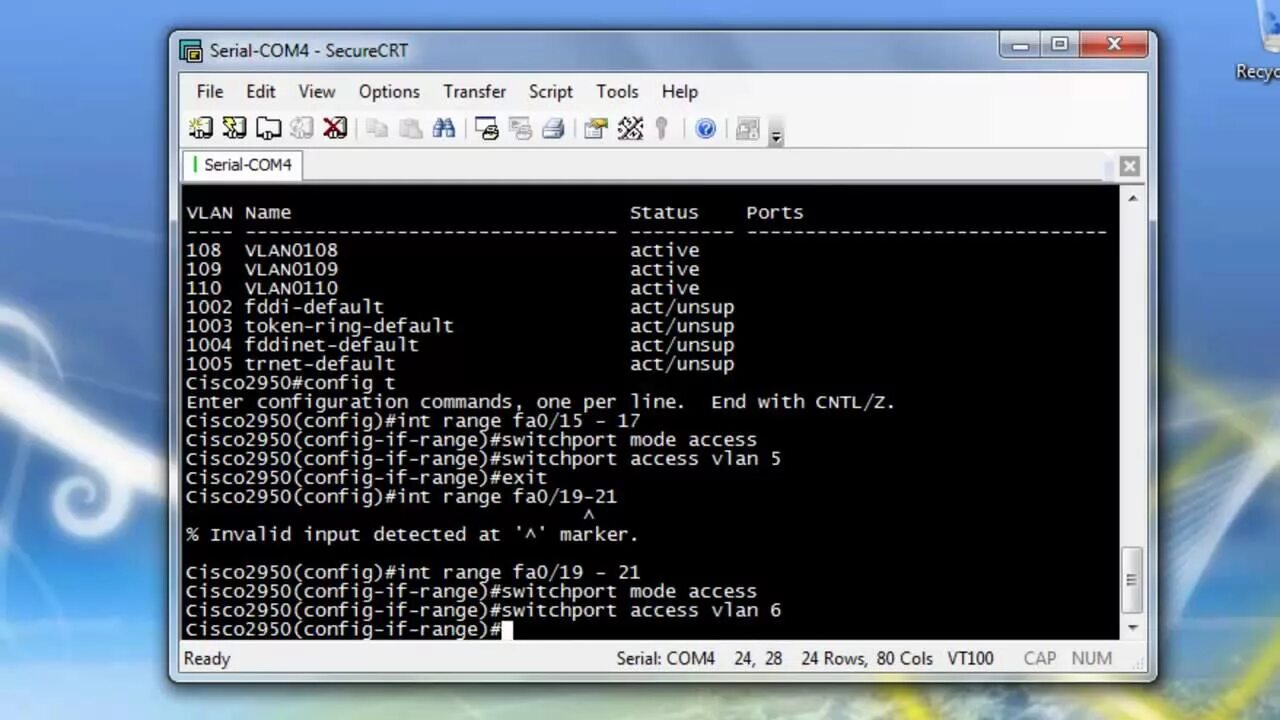The image size is (1280, 720).
Task: Click the Print Selection icon
Action: pyautogui.click(x=520, y=128)
